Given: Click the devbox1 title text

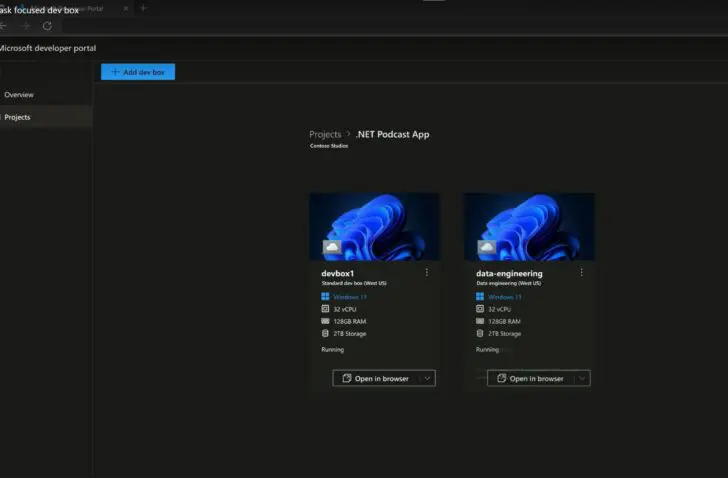Looking at the screenshot, I should tap(338, 273).
